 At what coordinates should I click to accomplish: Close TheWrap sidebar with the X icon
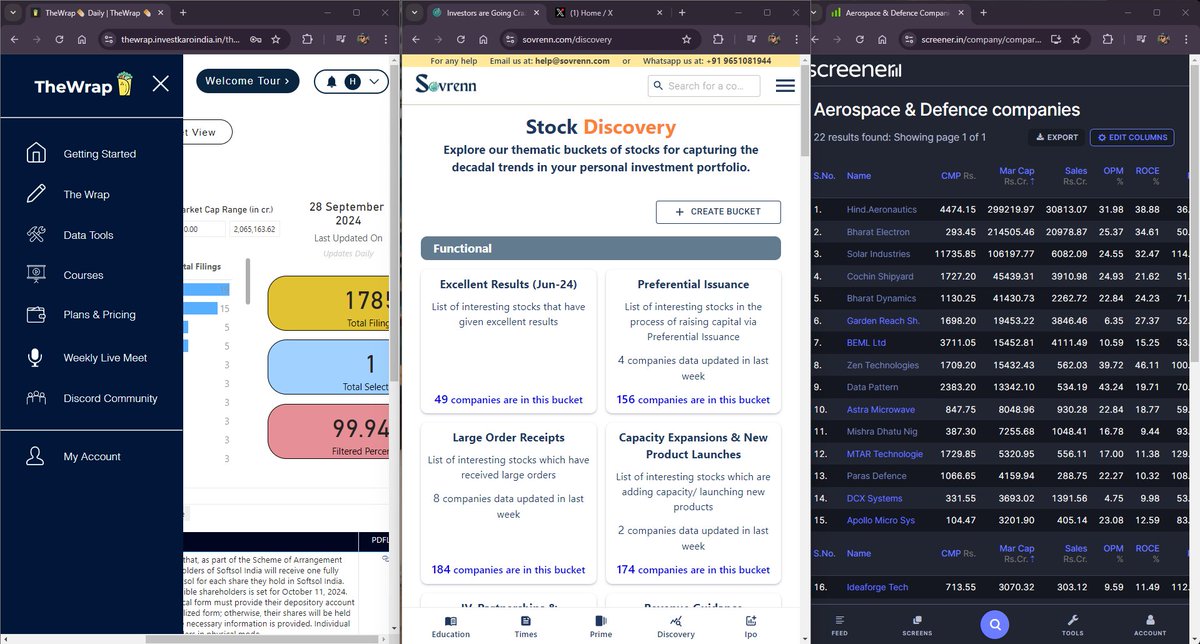160,83
